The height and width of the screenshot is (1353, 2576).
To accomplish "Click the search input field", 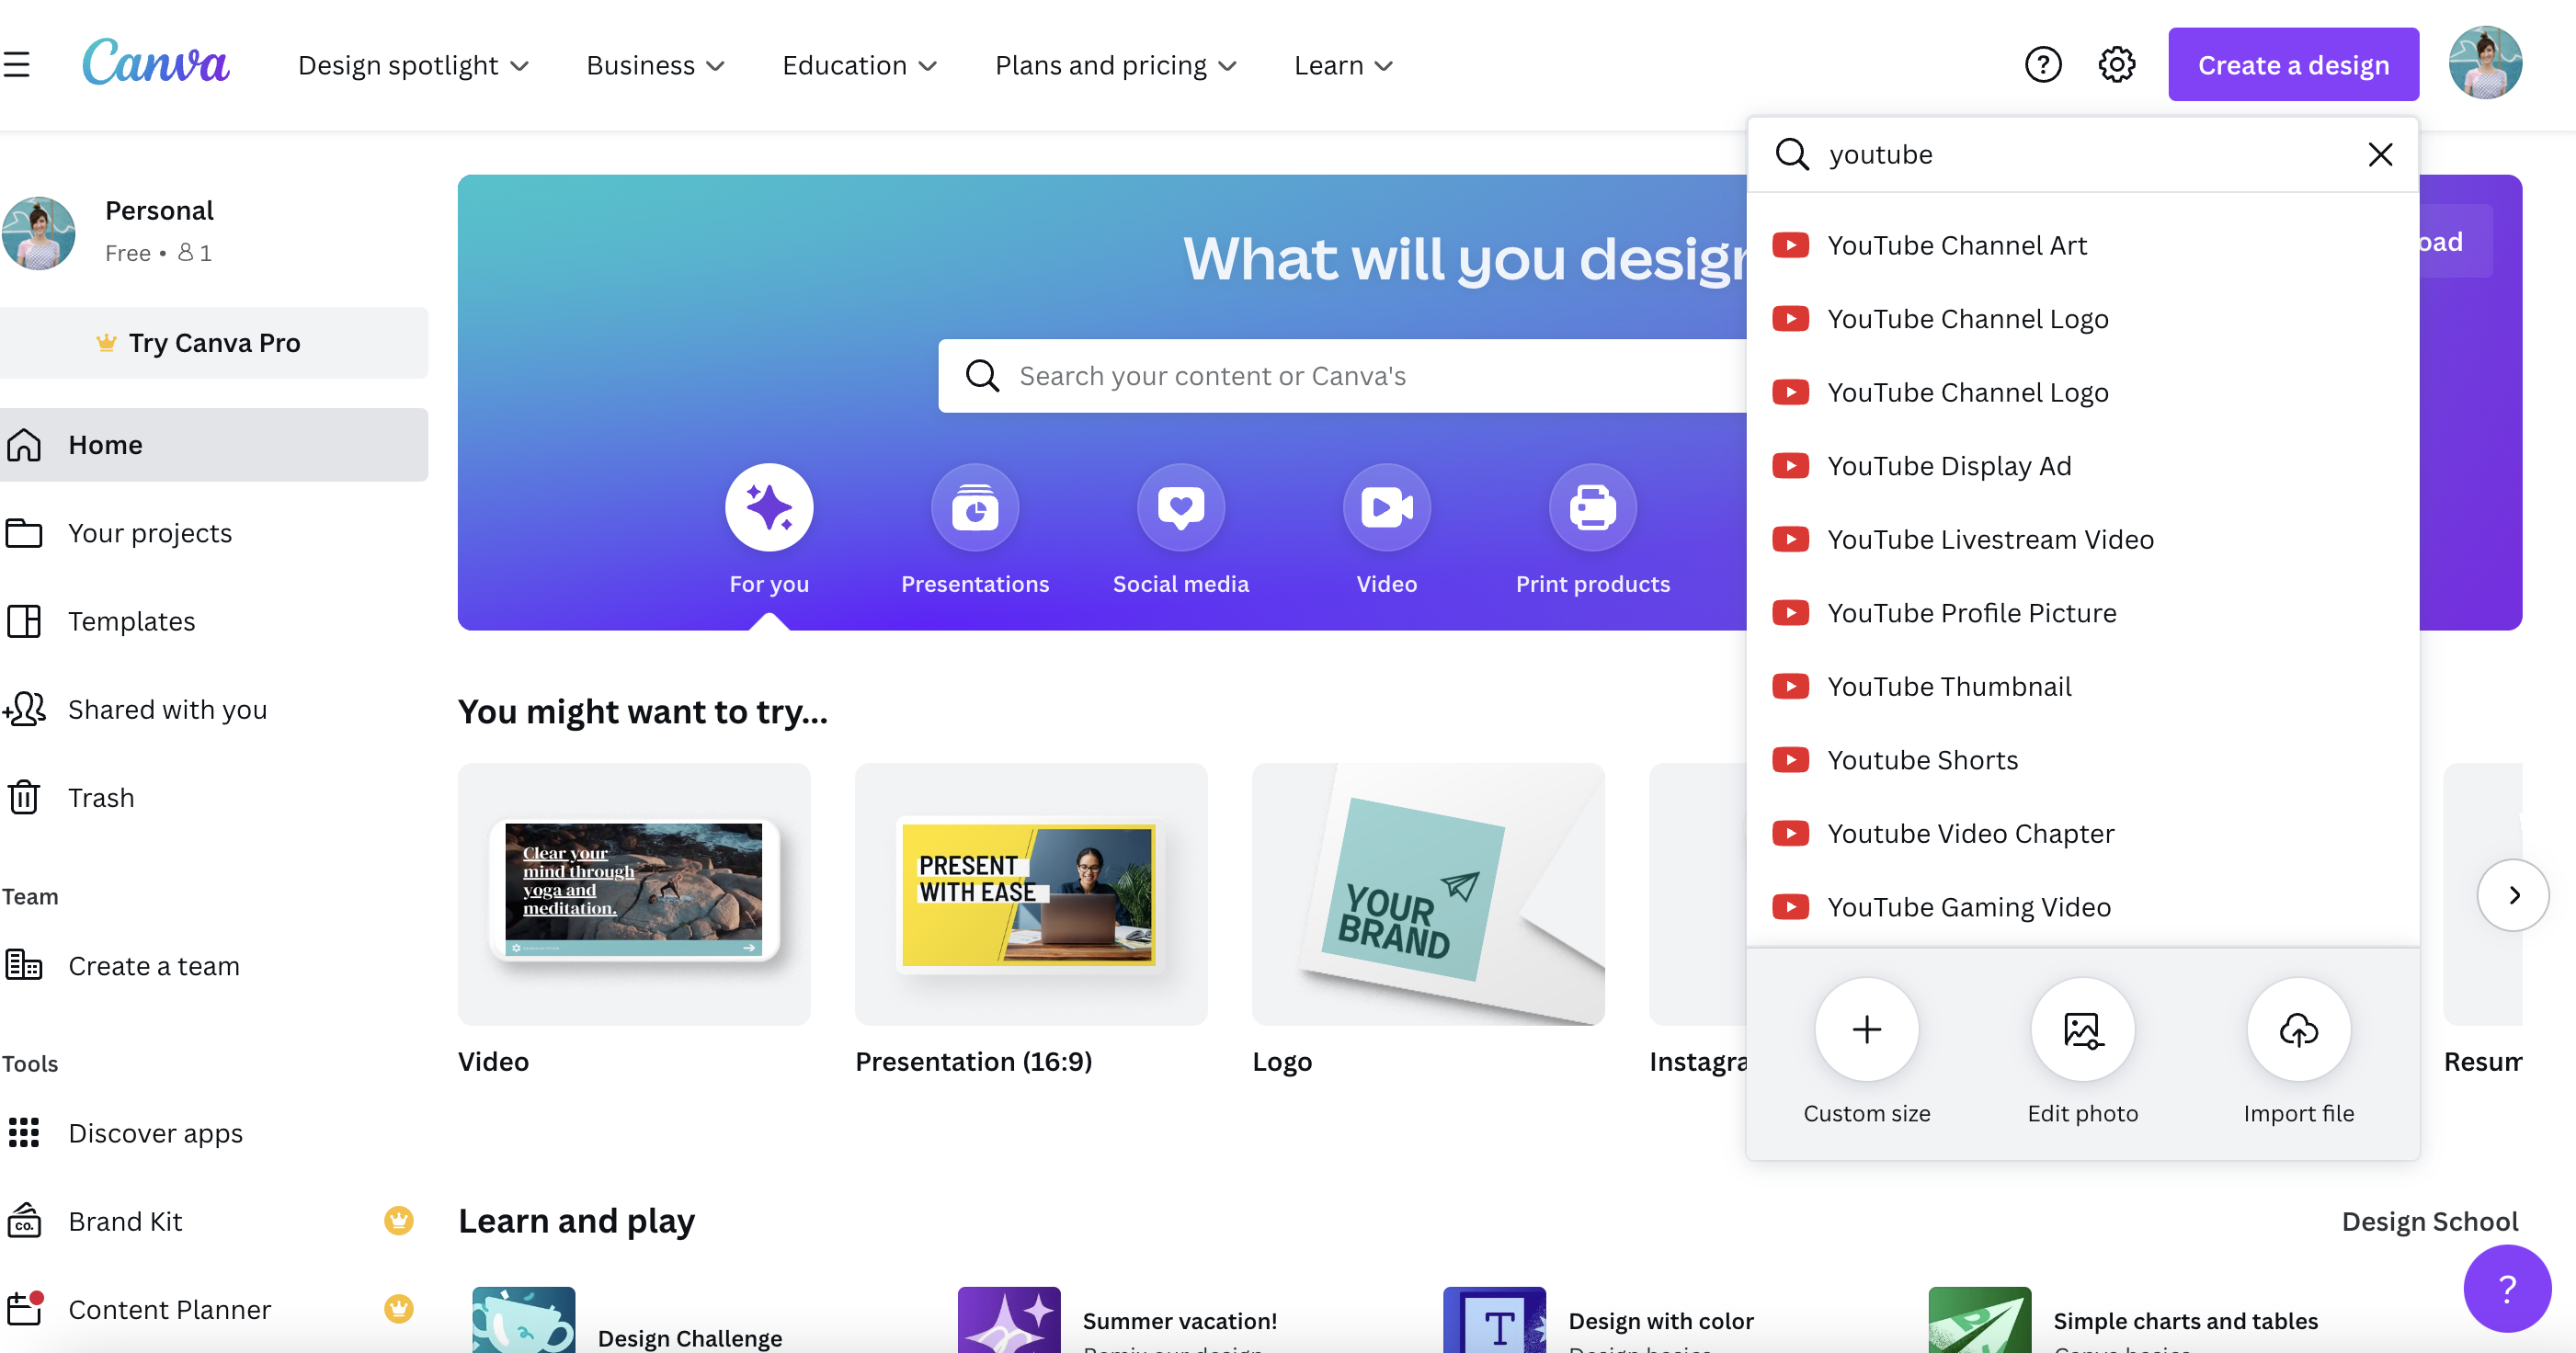I will point(2083,153).
